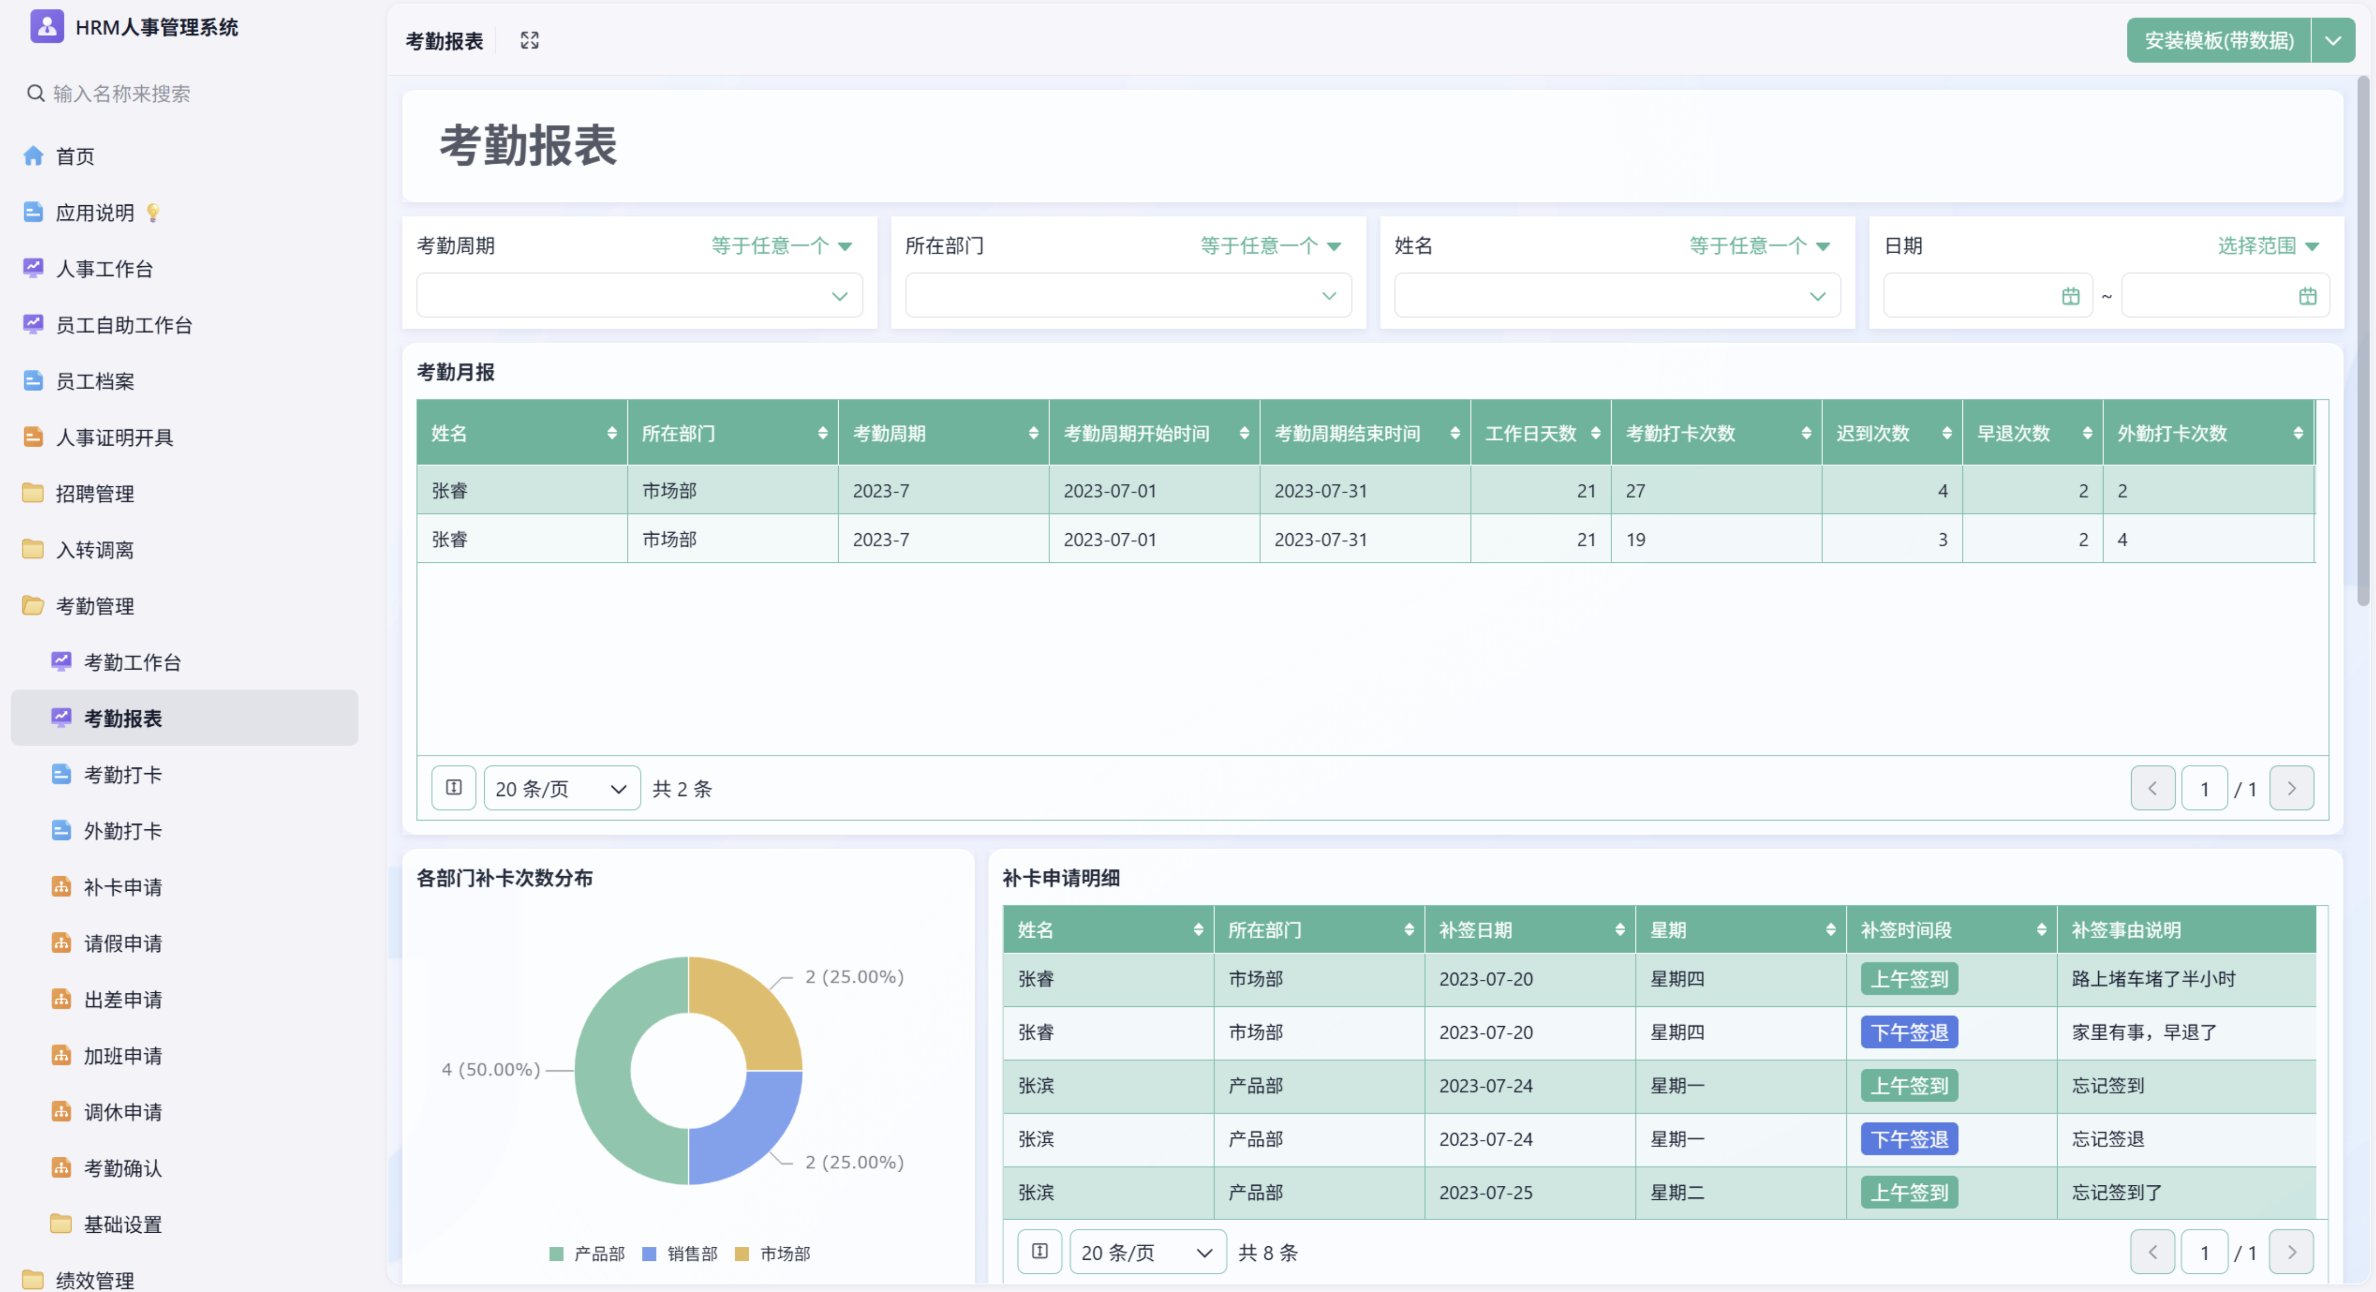Click the column settings icon in 补卡申请明细 footer
The width and height of the screenshot is (2376, 1292).
pyautogui.click(x=1039, y=1252)
